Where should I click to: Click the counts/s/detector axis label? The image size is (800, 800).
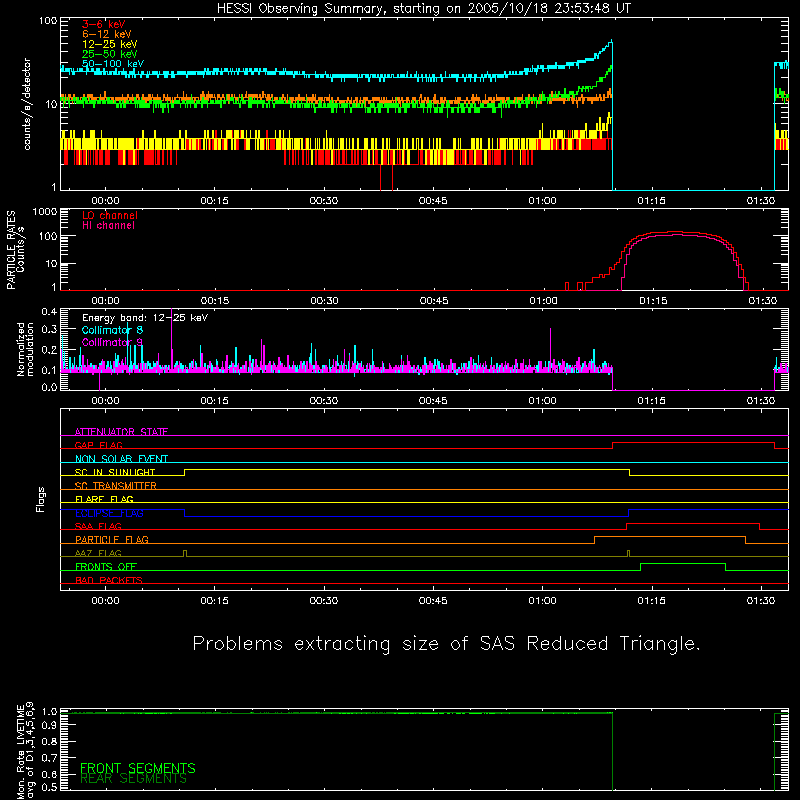point(27,104)
